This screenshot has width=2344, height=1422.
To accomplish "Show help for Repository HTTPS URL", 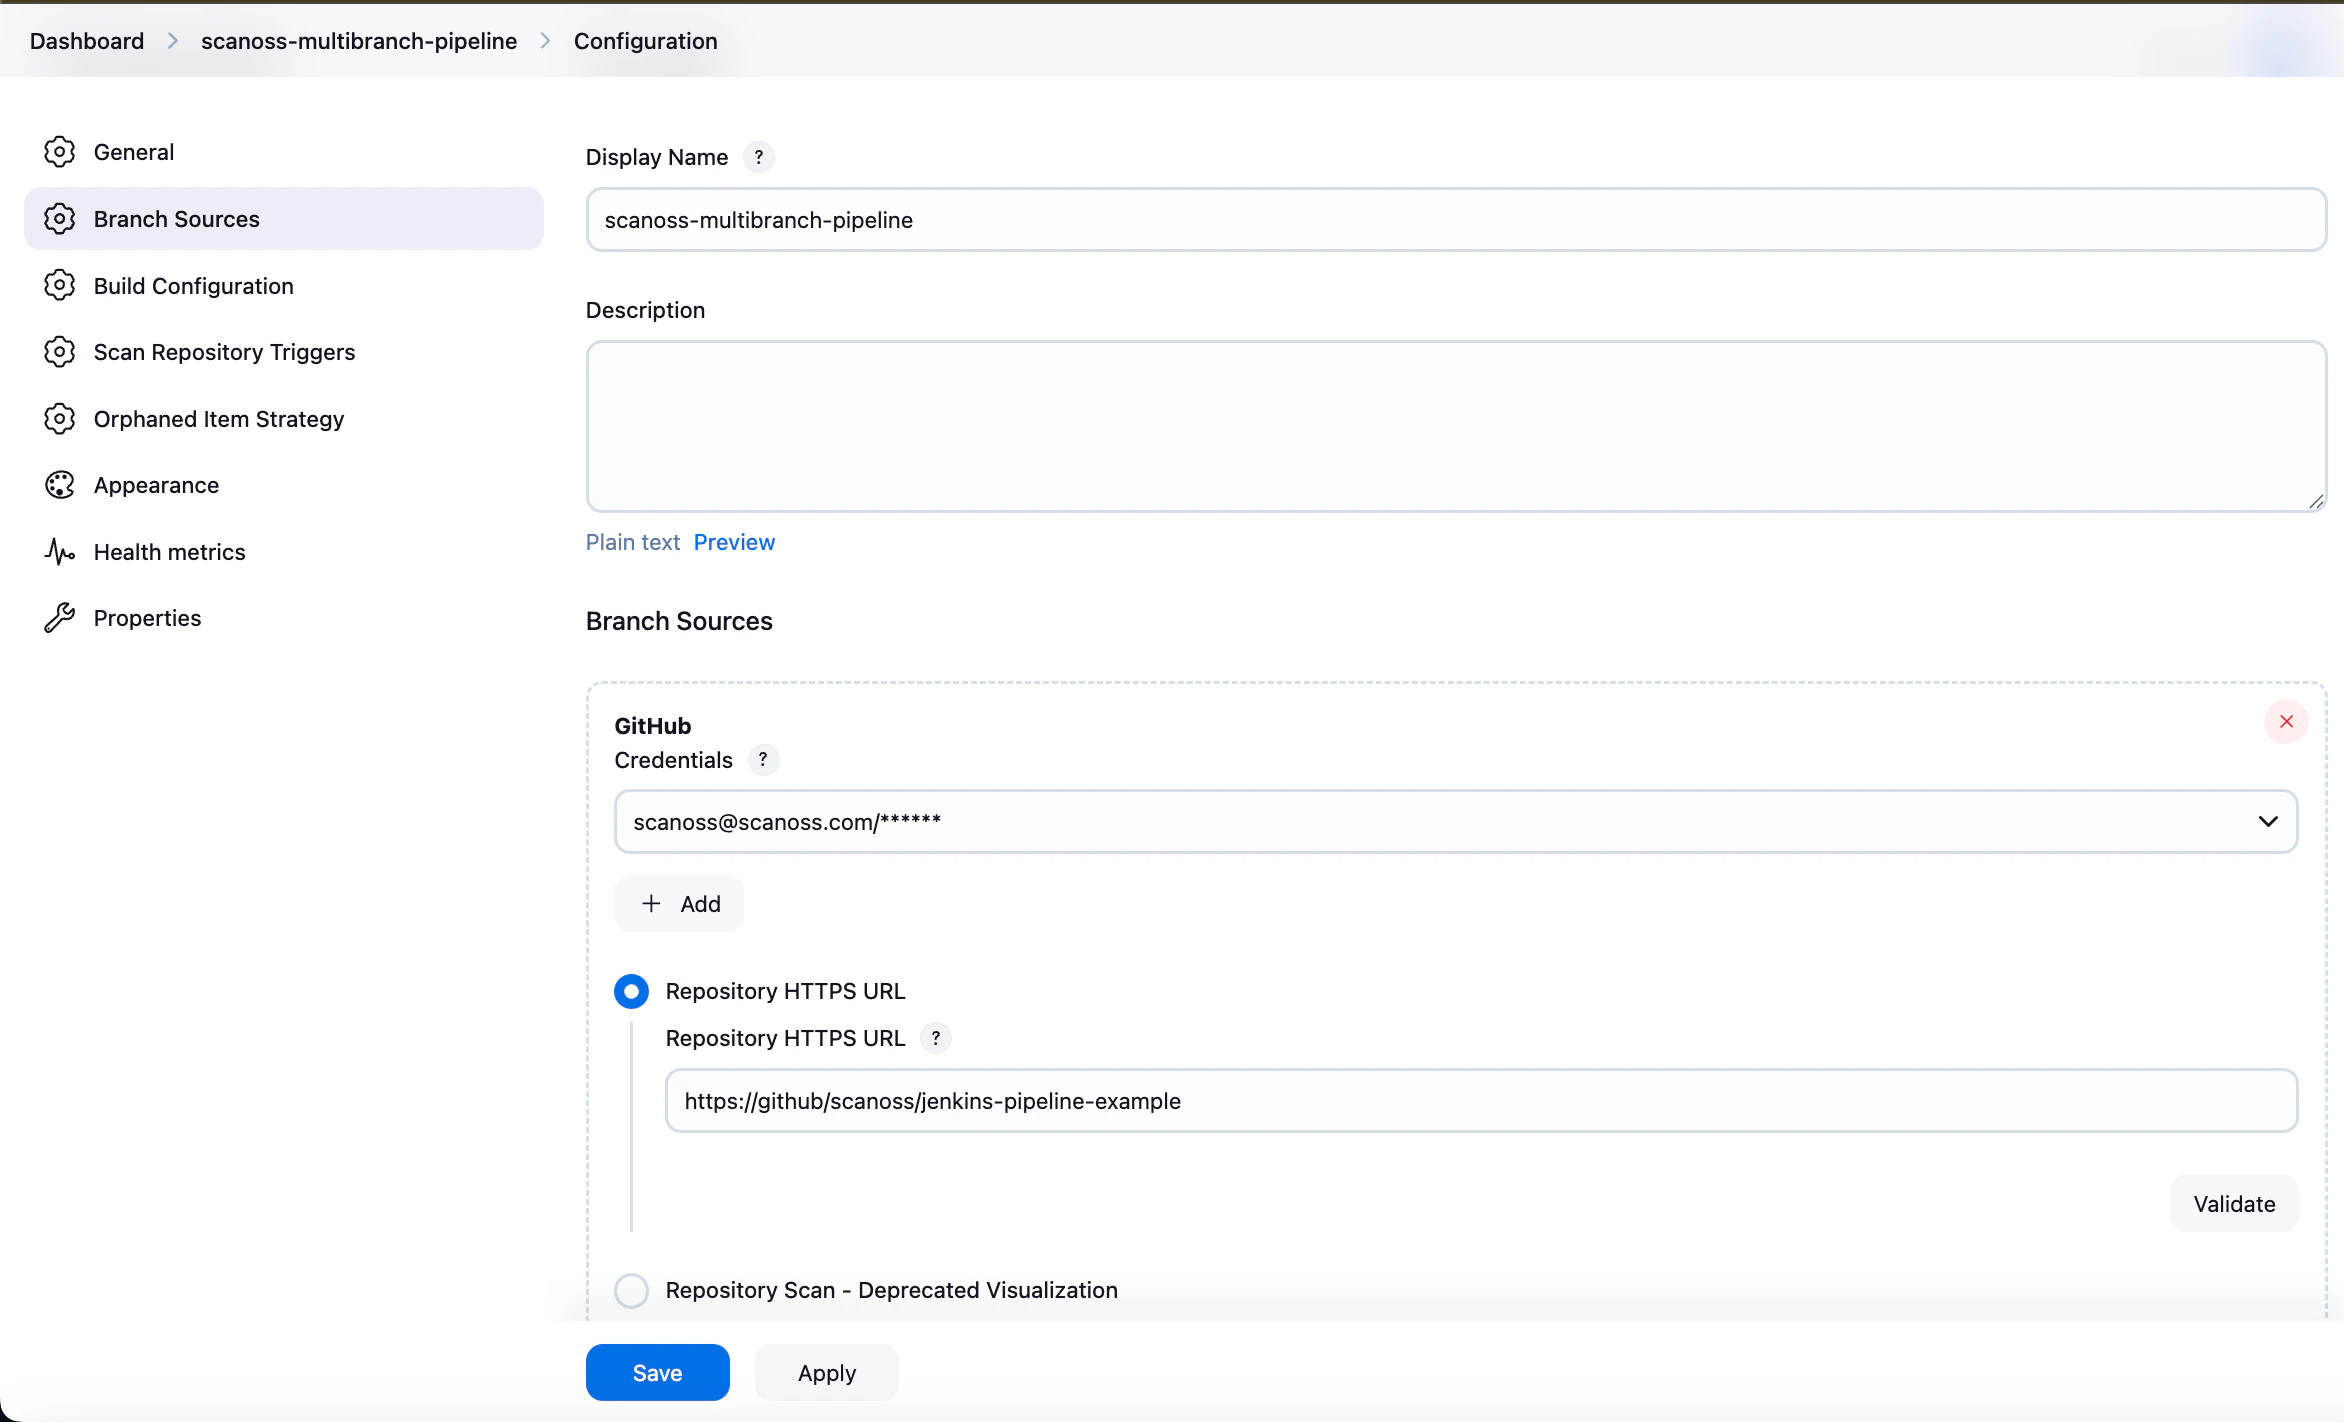I will tap(936, 1038).
